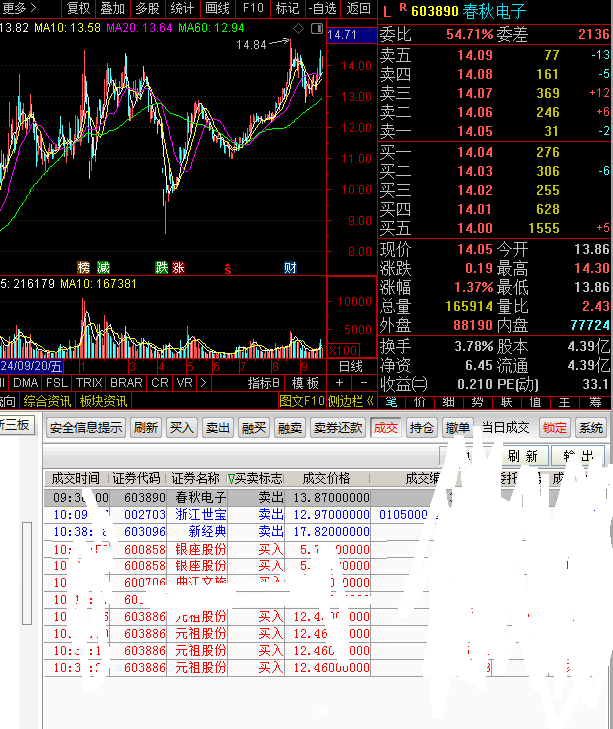Click the red S marker icon on the chart
This screenshot has height=729, width=613.
point(228,269)
